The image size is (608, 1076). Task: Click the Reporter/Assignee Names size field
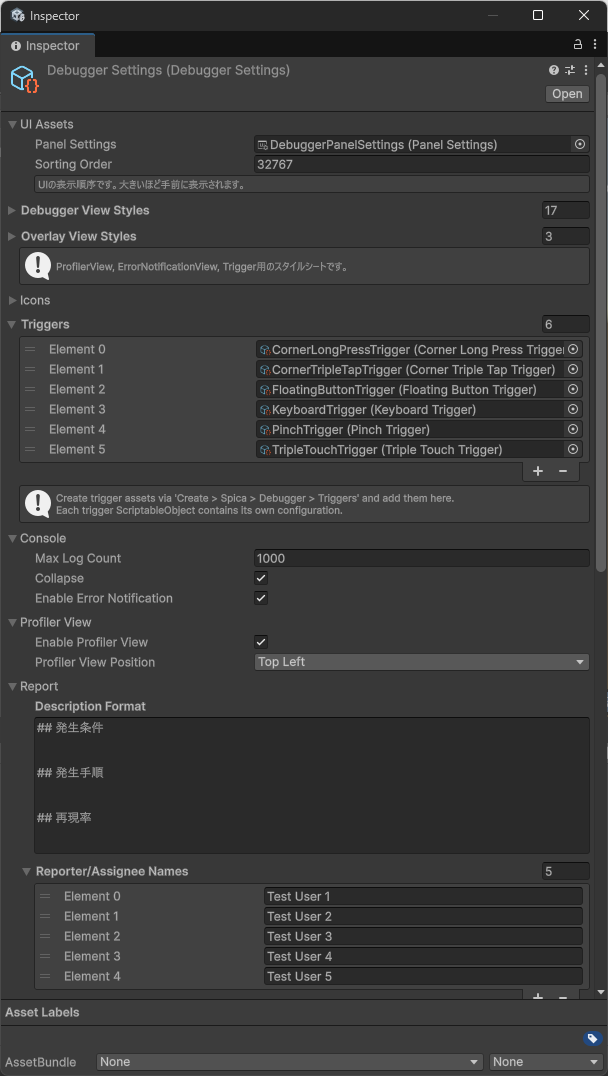point(565,871)
